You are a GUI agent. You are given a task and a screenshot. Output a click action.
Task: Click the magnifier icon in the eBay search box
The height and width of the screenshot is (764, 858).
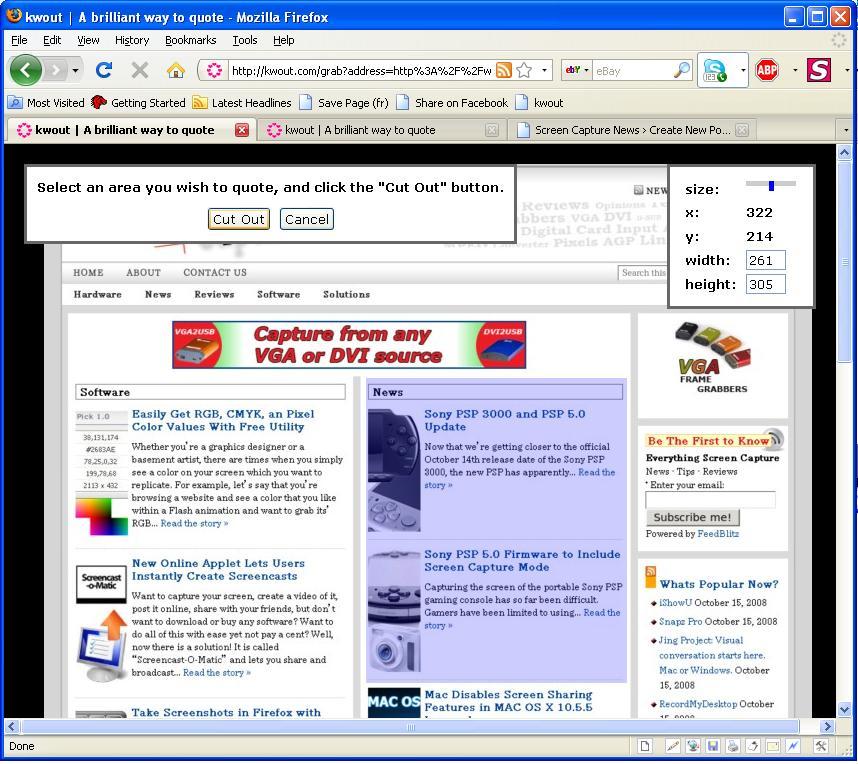pyautogui.click(x=682, y=70)
